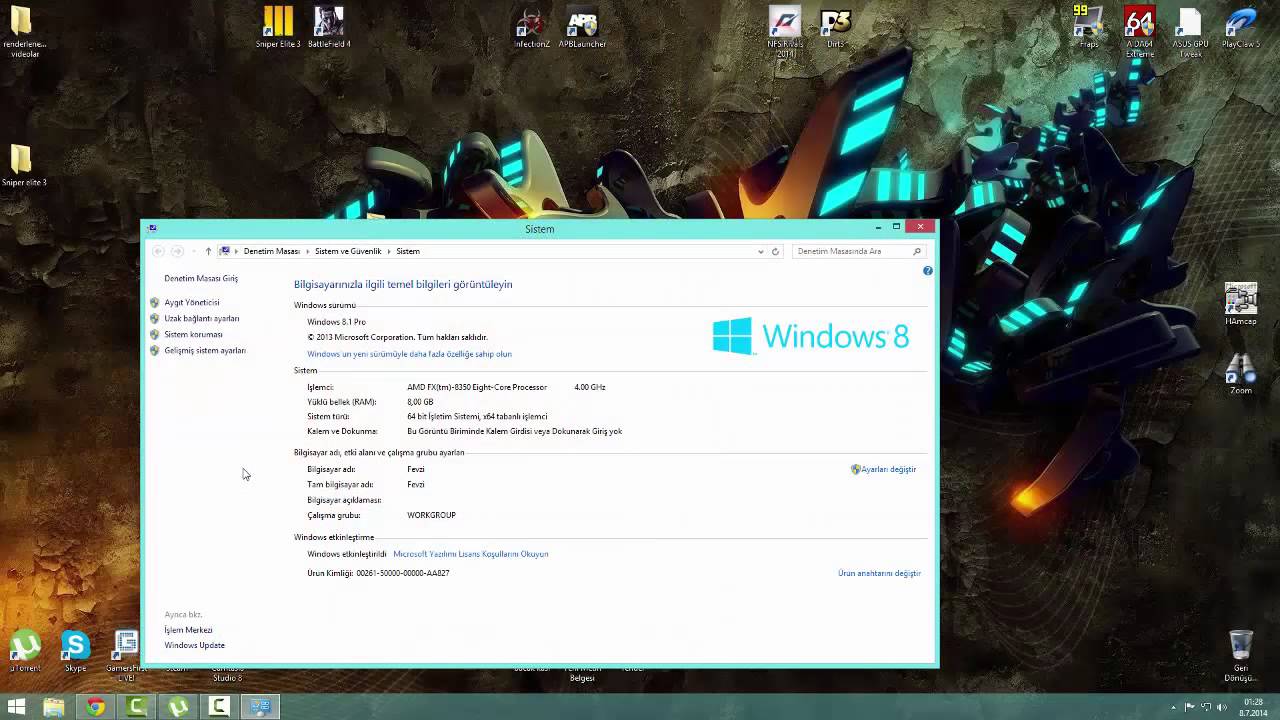The image size is (1280, 720).
Task: Click the Control Panel taskbar button
Action: (260, 707)
